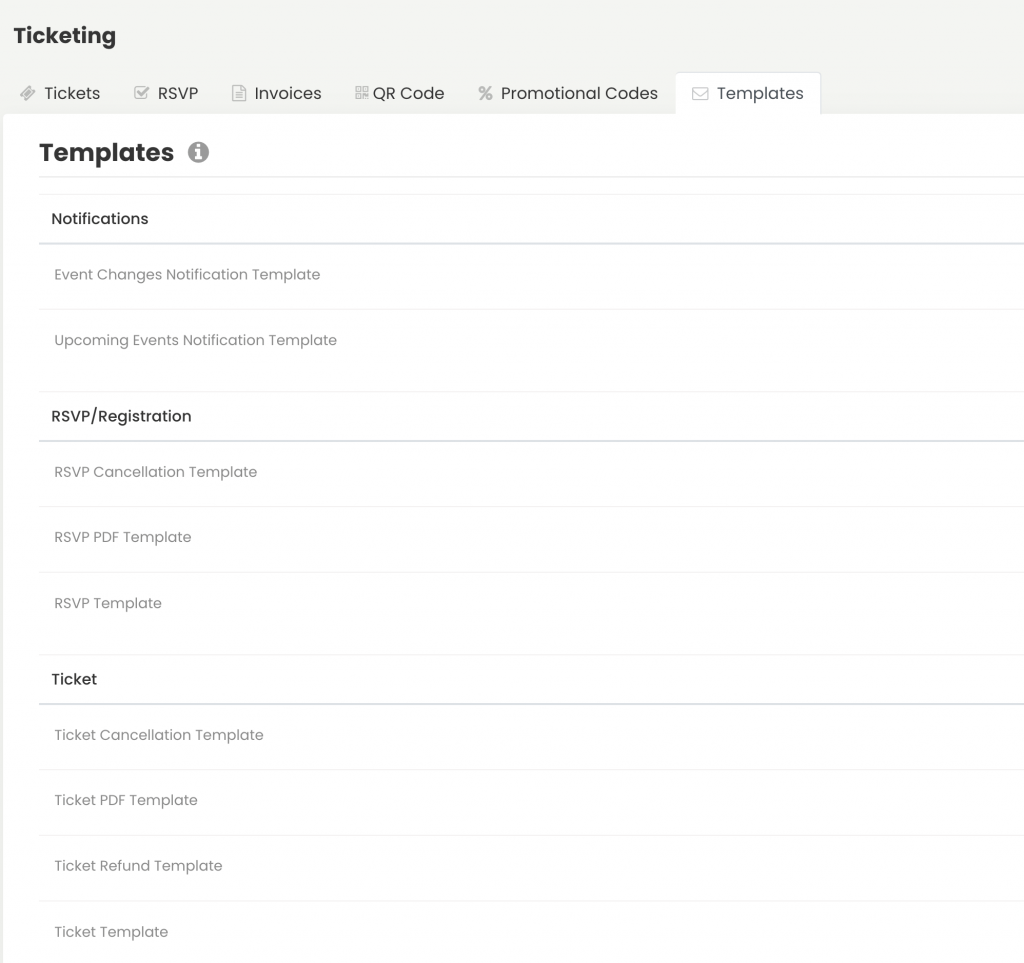Open the Tickets tab
The width and height of the screenshot is (1024, 963).
point(60,93)
